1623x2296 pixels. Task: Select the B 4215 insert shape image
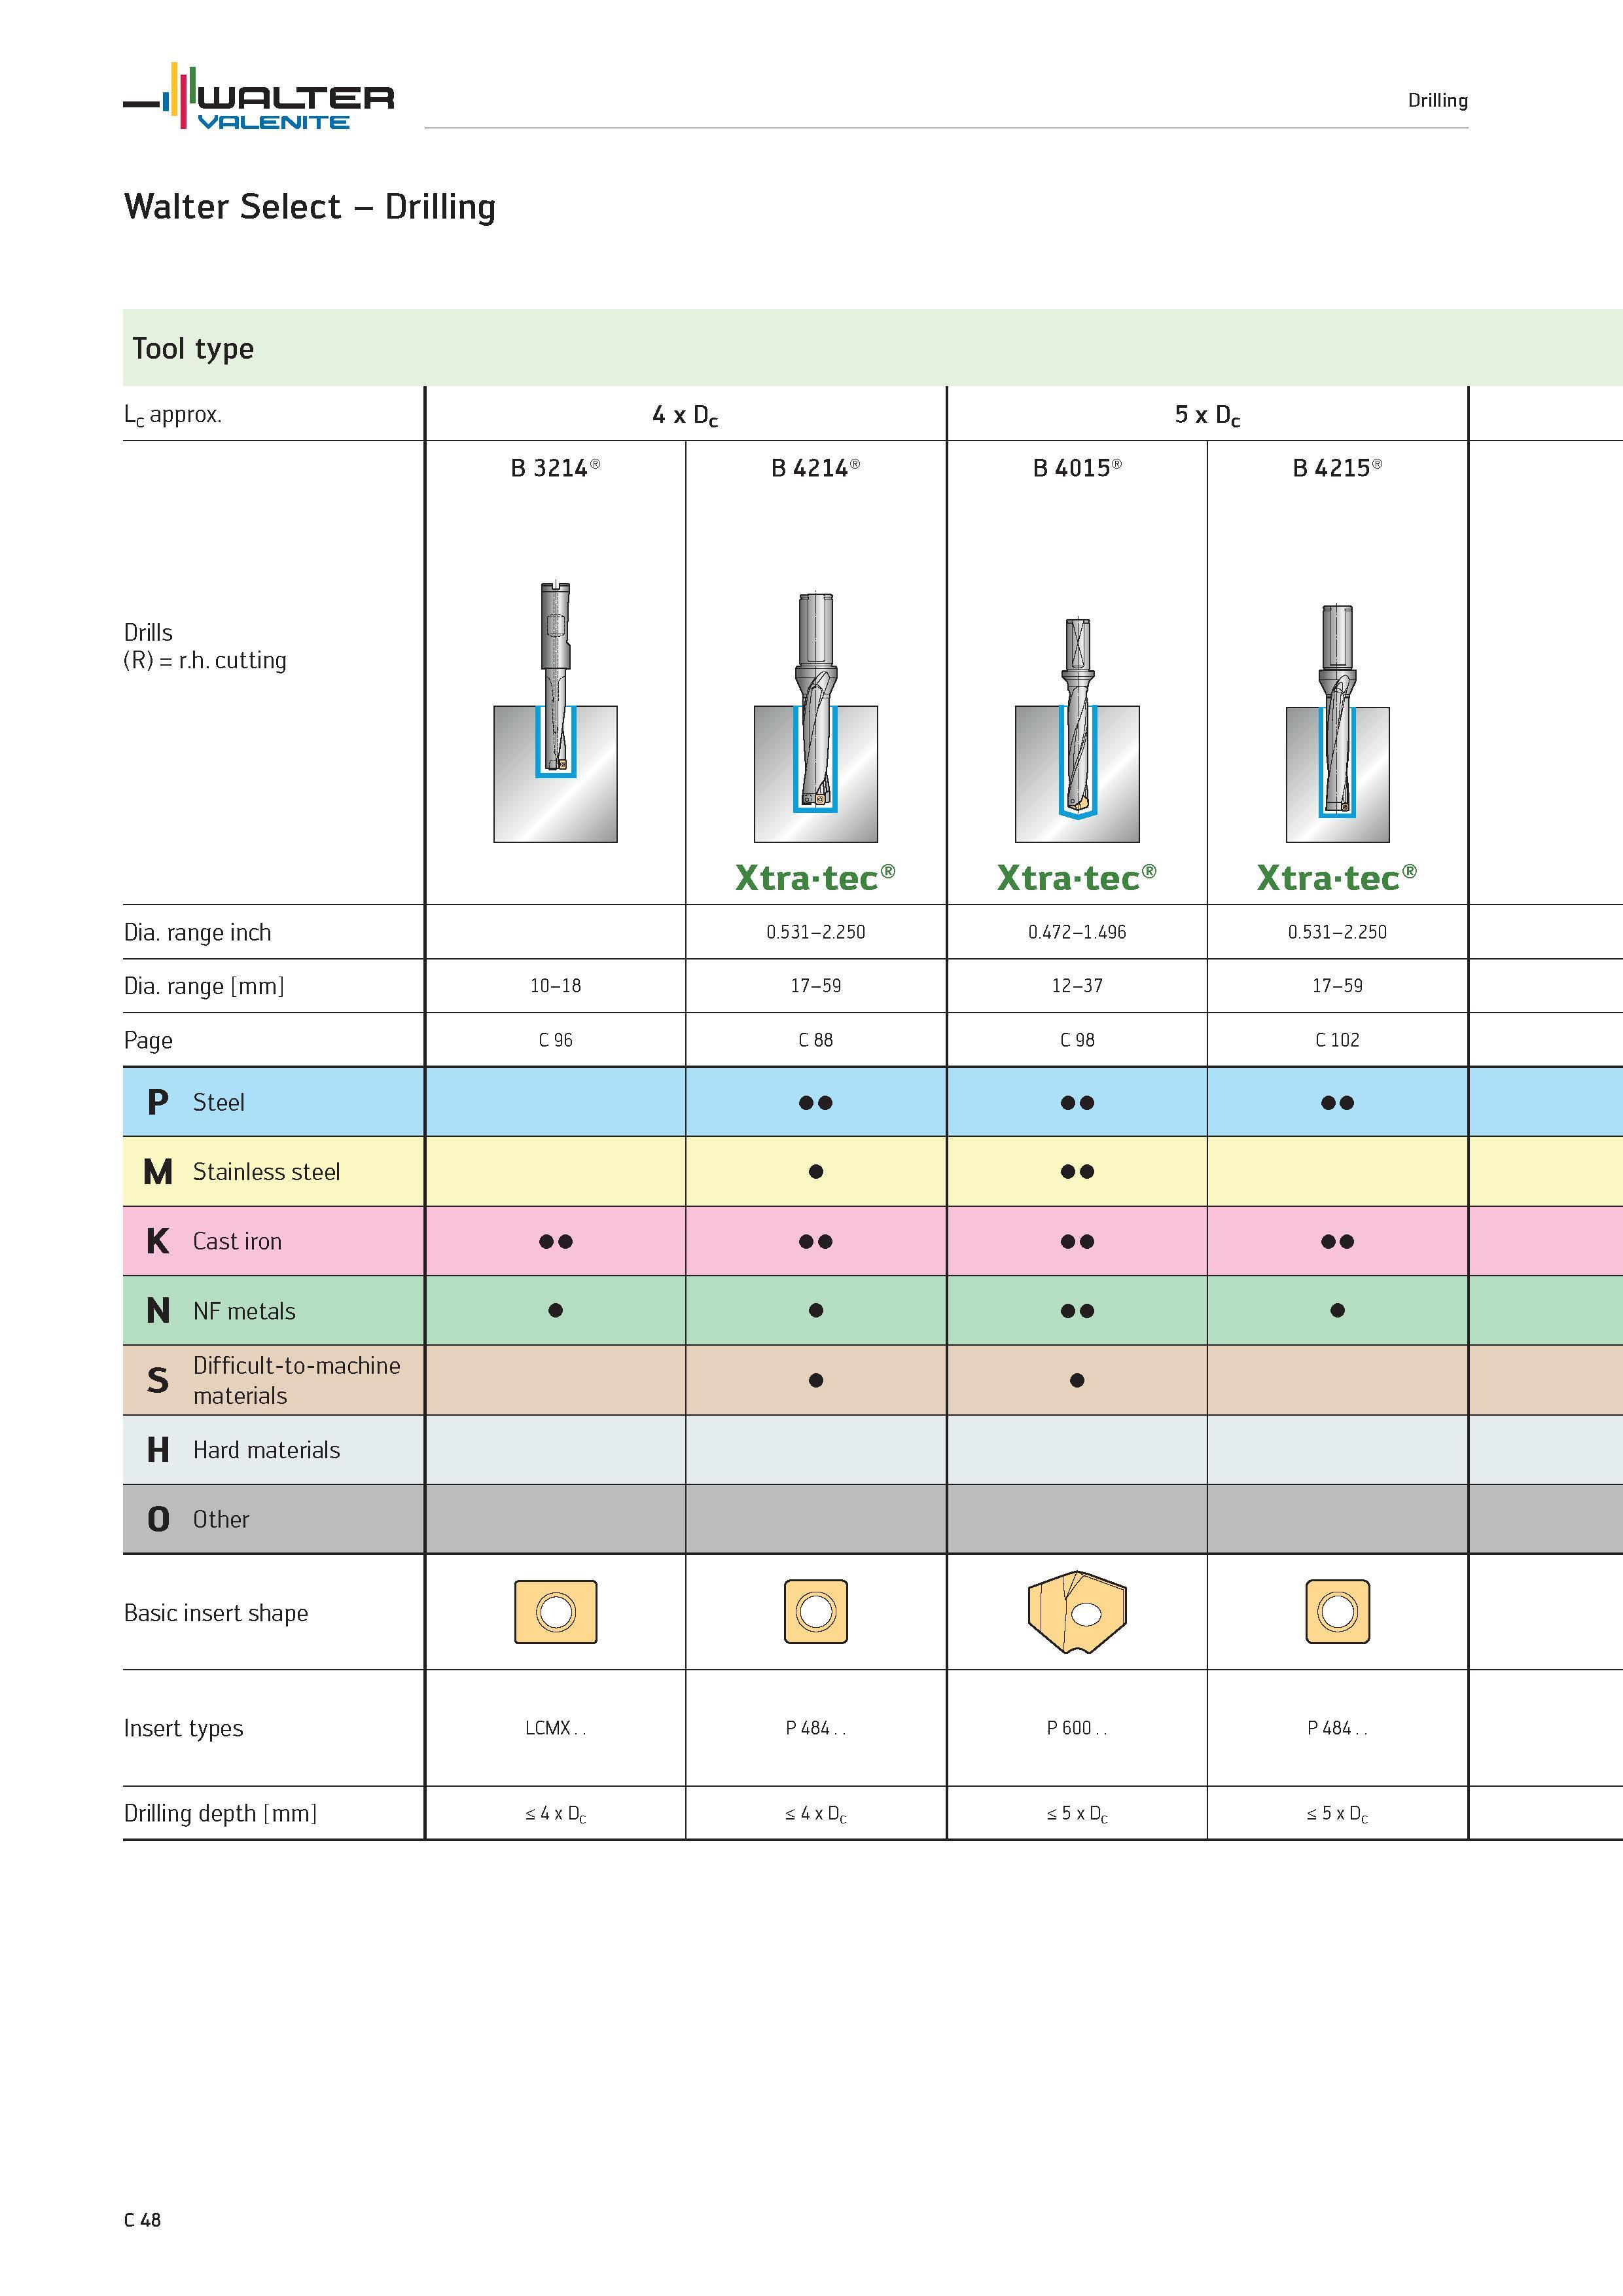coord(1338,1612)
